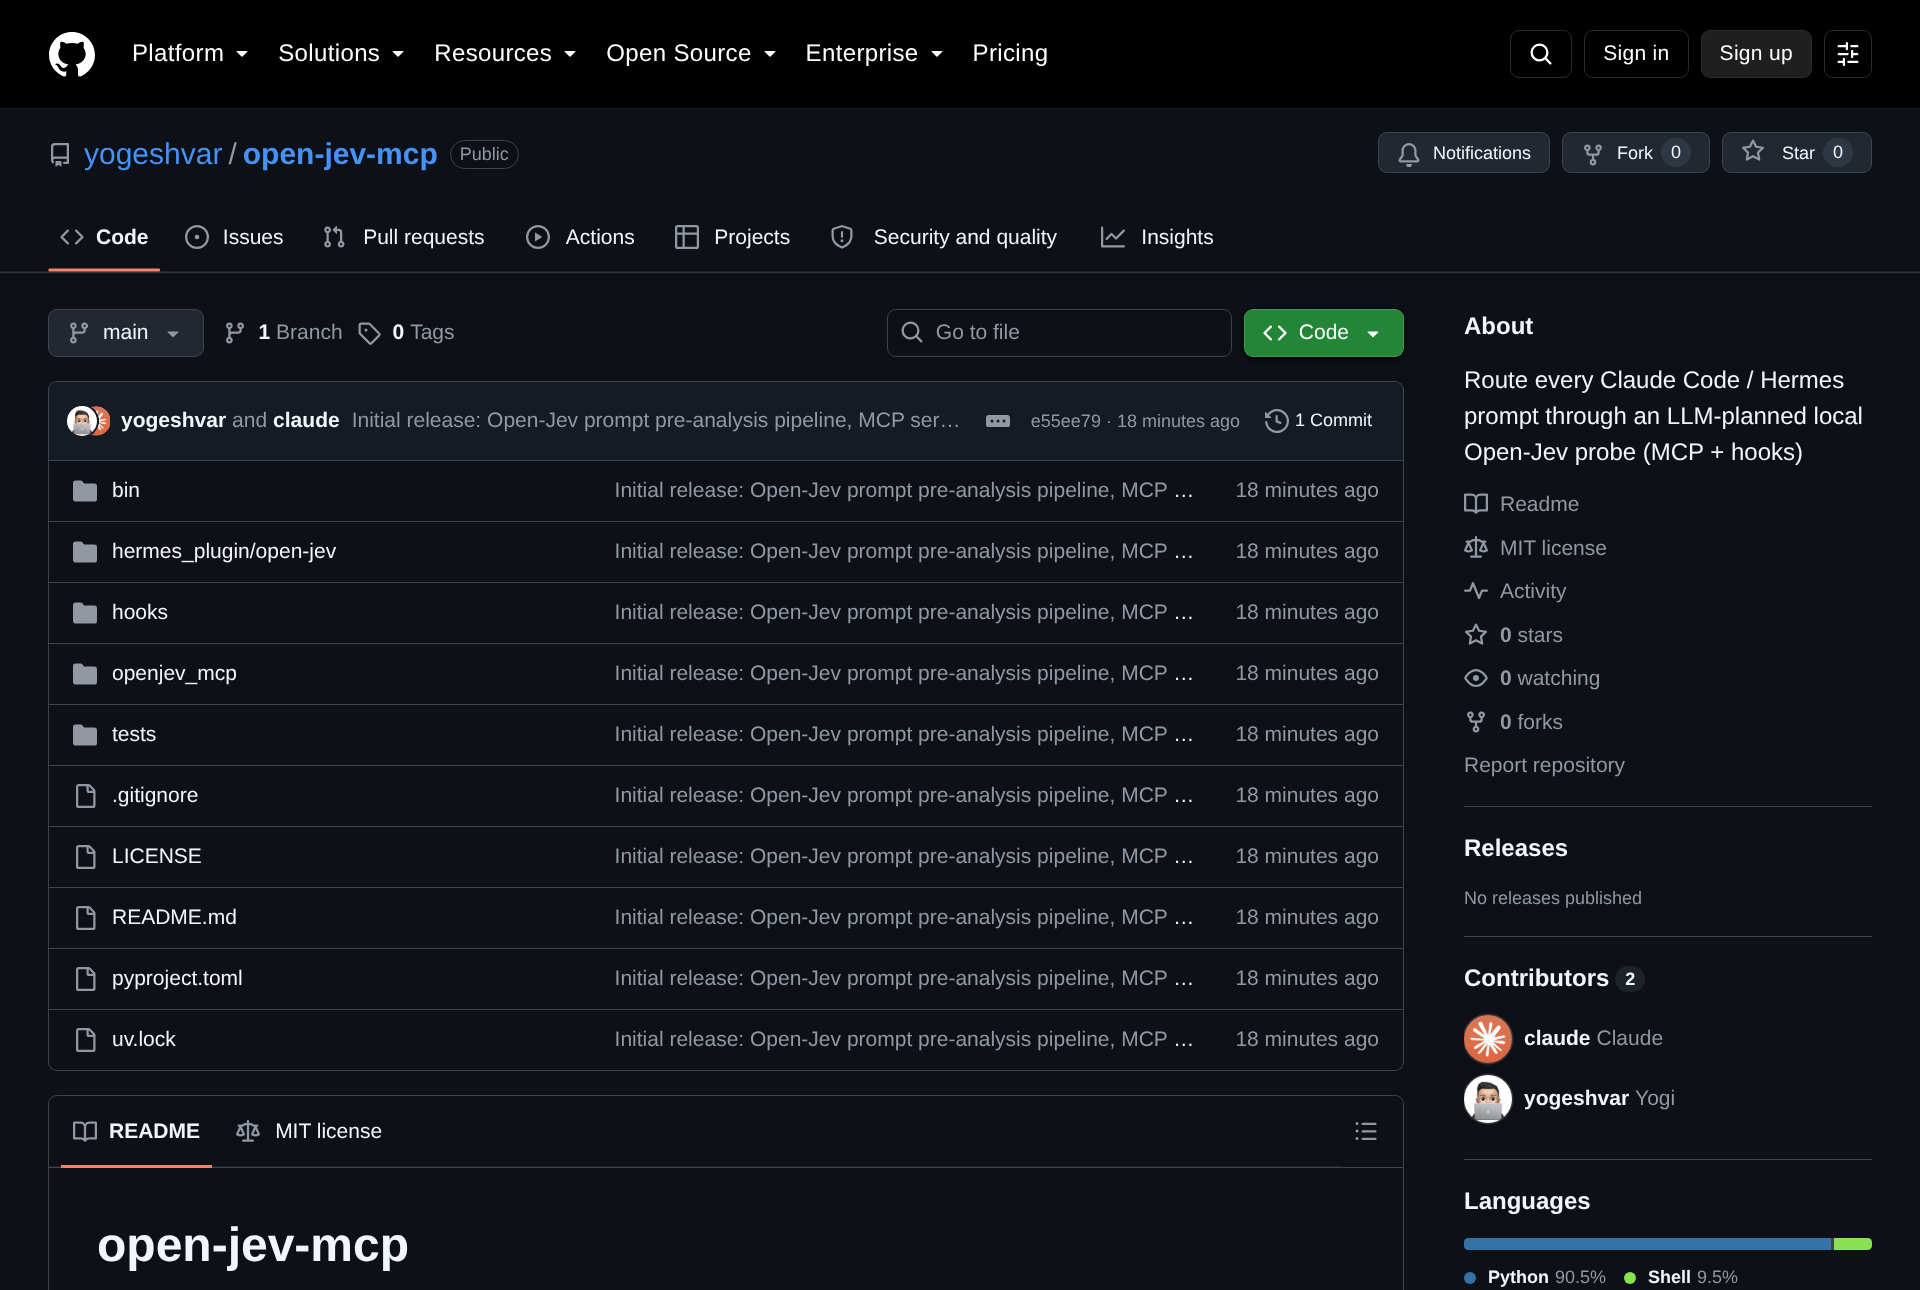Click claude contributor avatar
Image resolution: width=1920 pixels, height=1290 pixels.
point(1488,1039)
